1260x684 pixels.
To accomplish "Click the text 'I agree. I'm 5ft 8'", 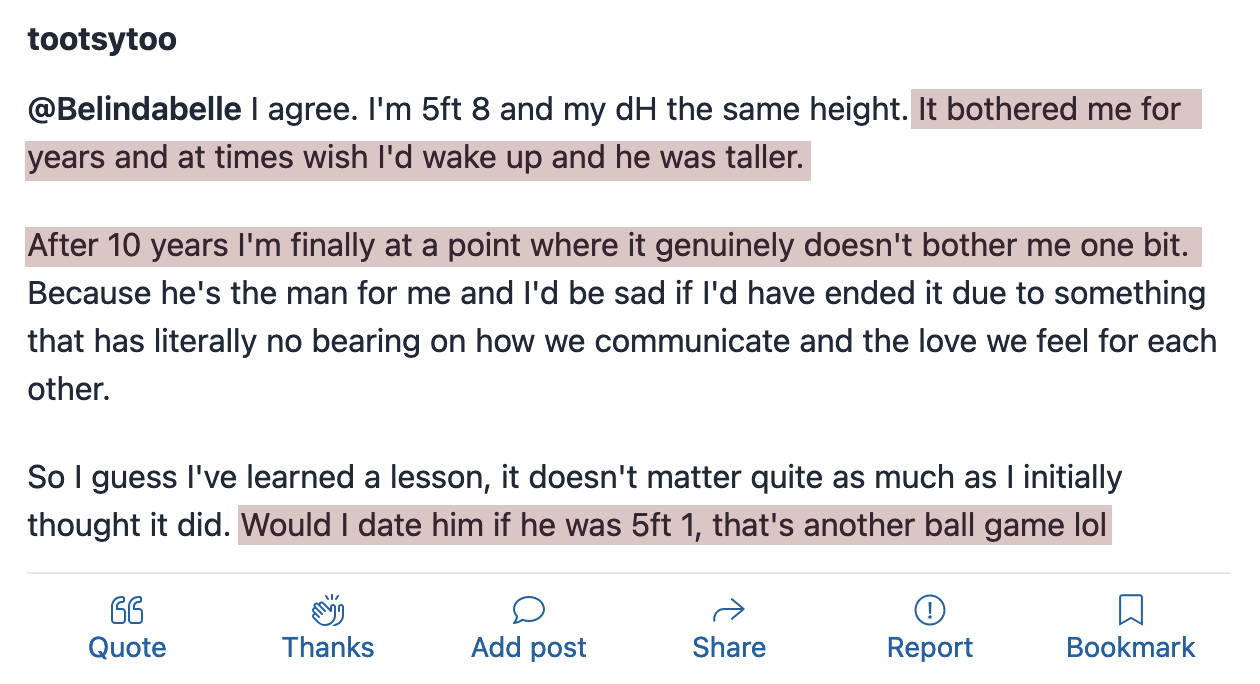I will [x=369, y=108].
